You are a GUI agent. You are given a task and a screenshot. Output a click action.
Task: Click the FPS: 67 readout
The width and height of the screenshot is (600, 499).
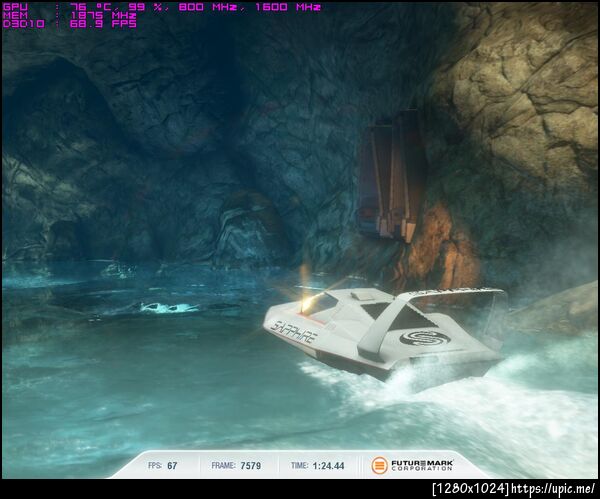point(163,466)
